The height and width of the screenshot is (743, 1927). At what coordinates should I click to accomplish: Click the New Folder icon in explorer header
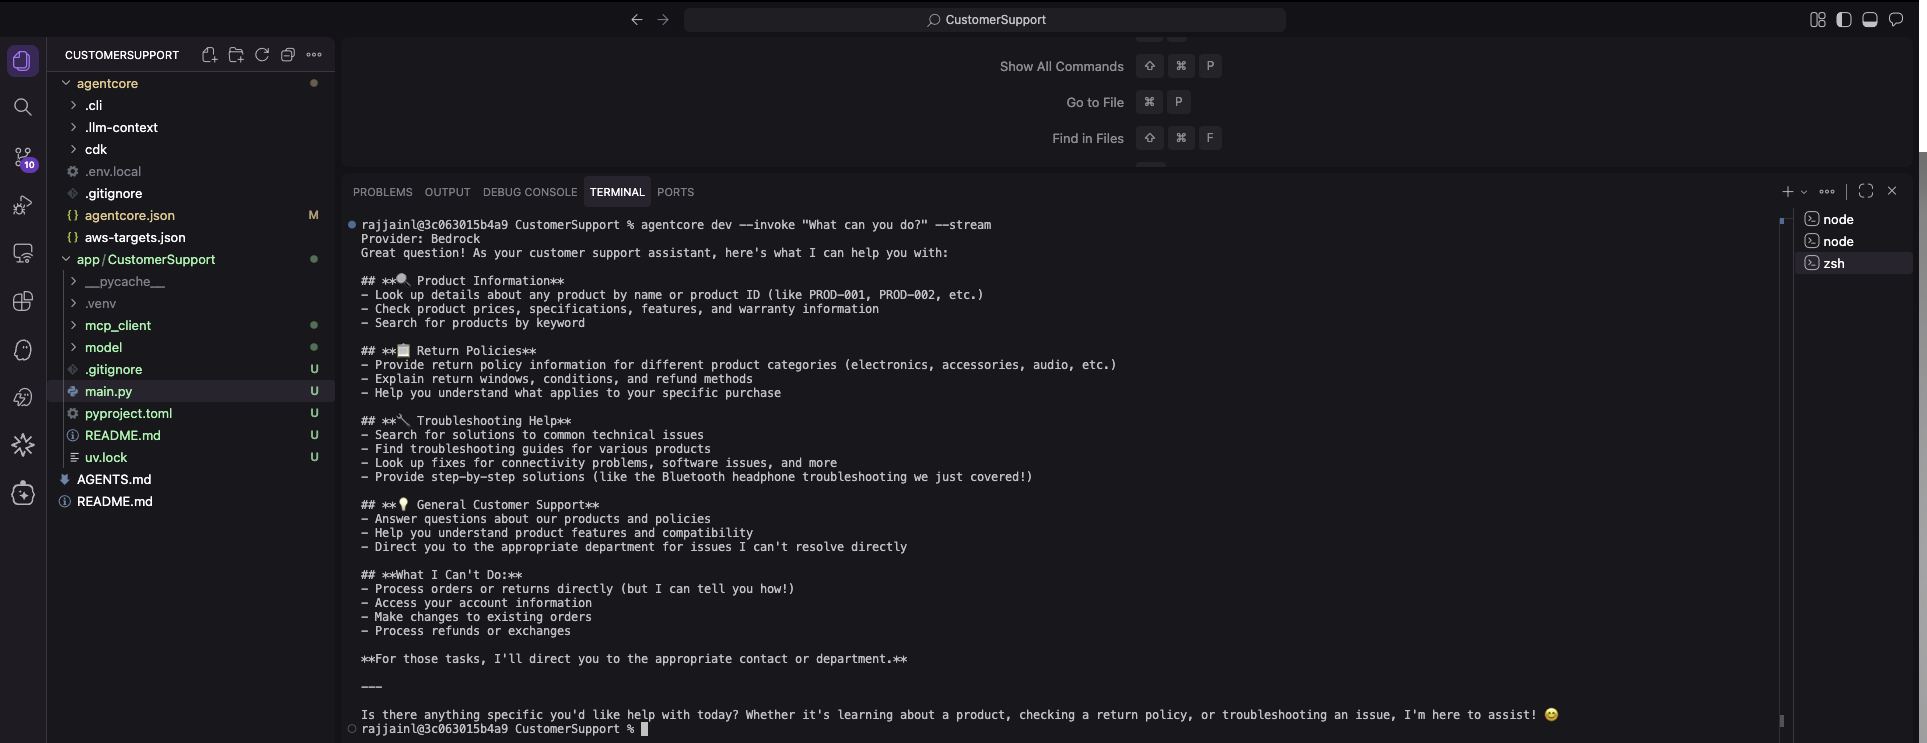coord(236,55)
